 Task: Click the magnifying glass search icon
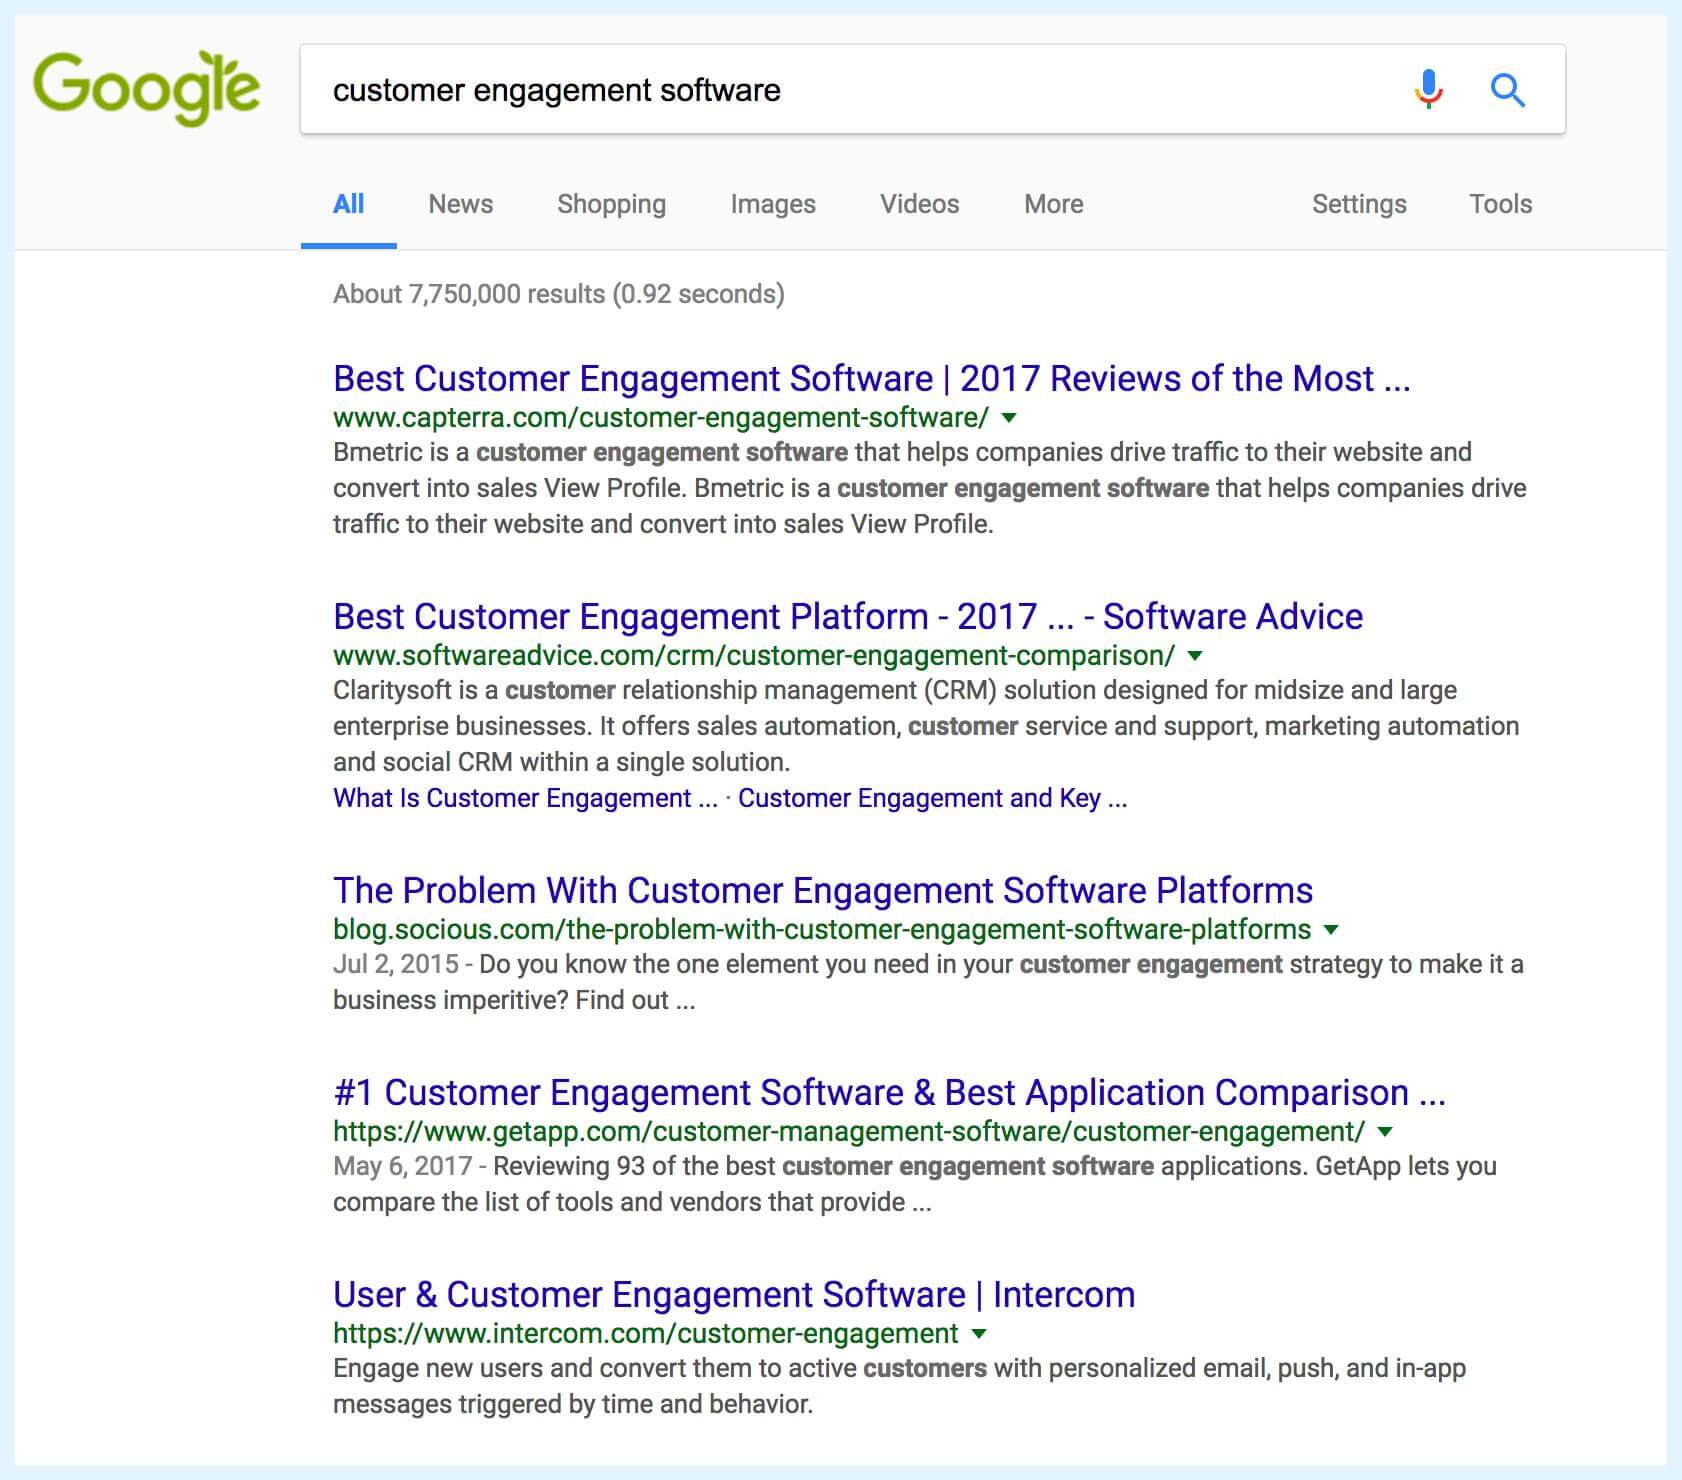pyautogui.click(x=1507, y=90)
